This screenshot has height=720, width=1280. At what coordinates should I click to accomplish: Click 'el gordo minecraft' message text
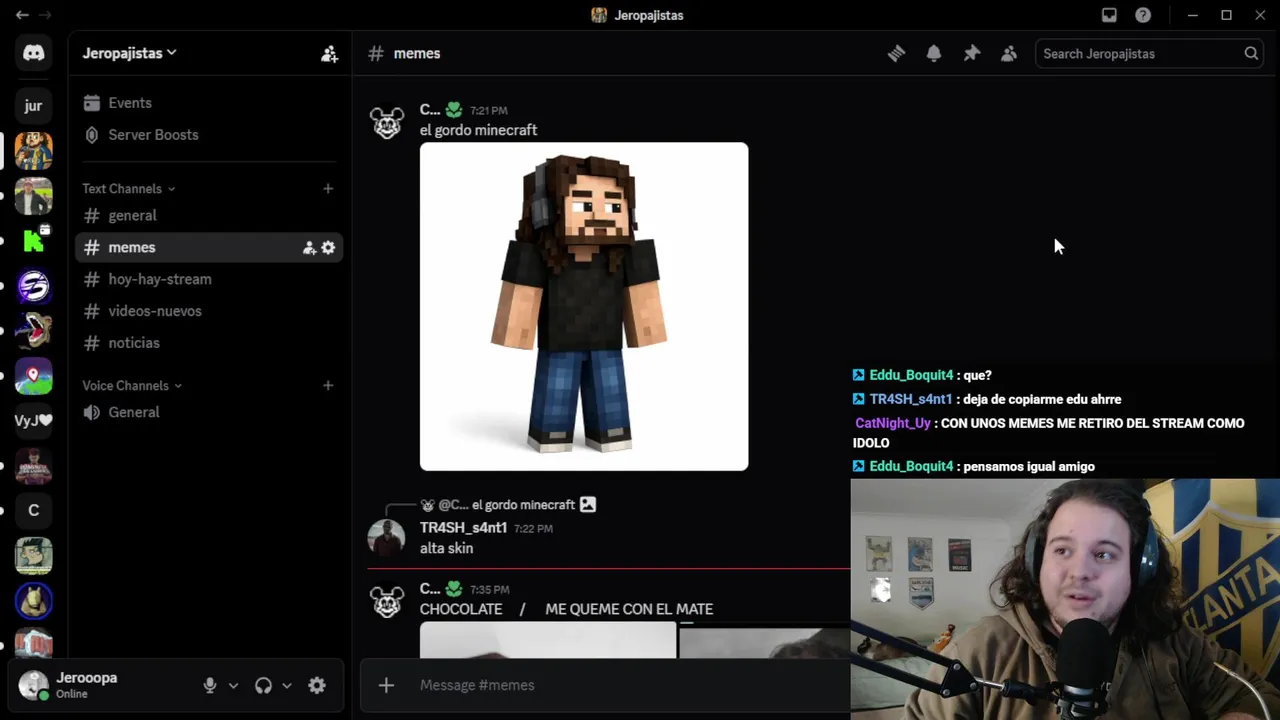click(478, 130)
